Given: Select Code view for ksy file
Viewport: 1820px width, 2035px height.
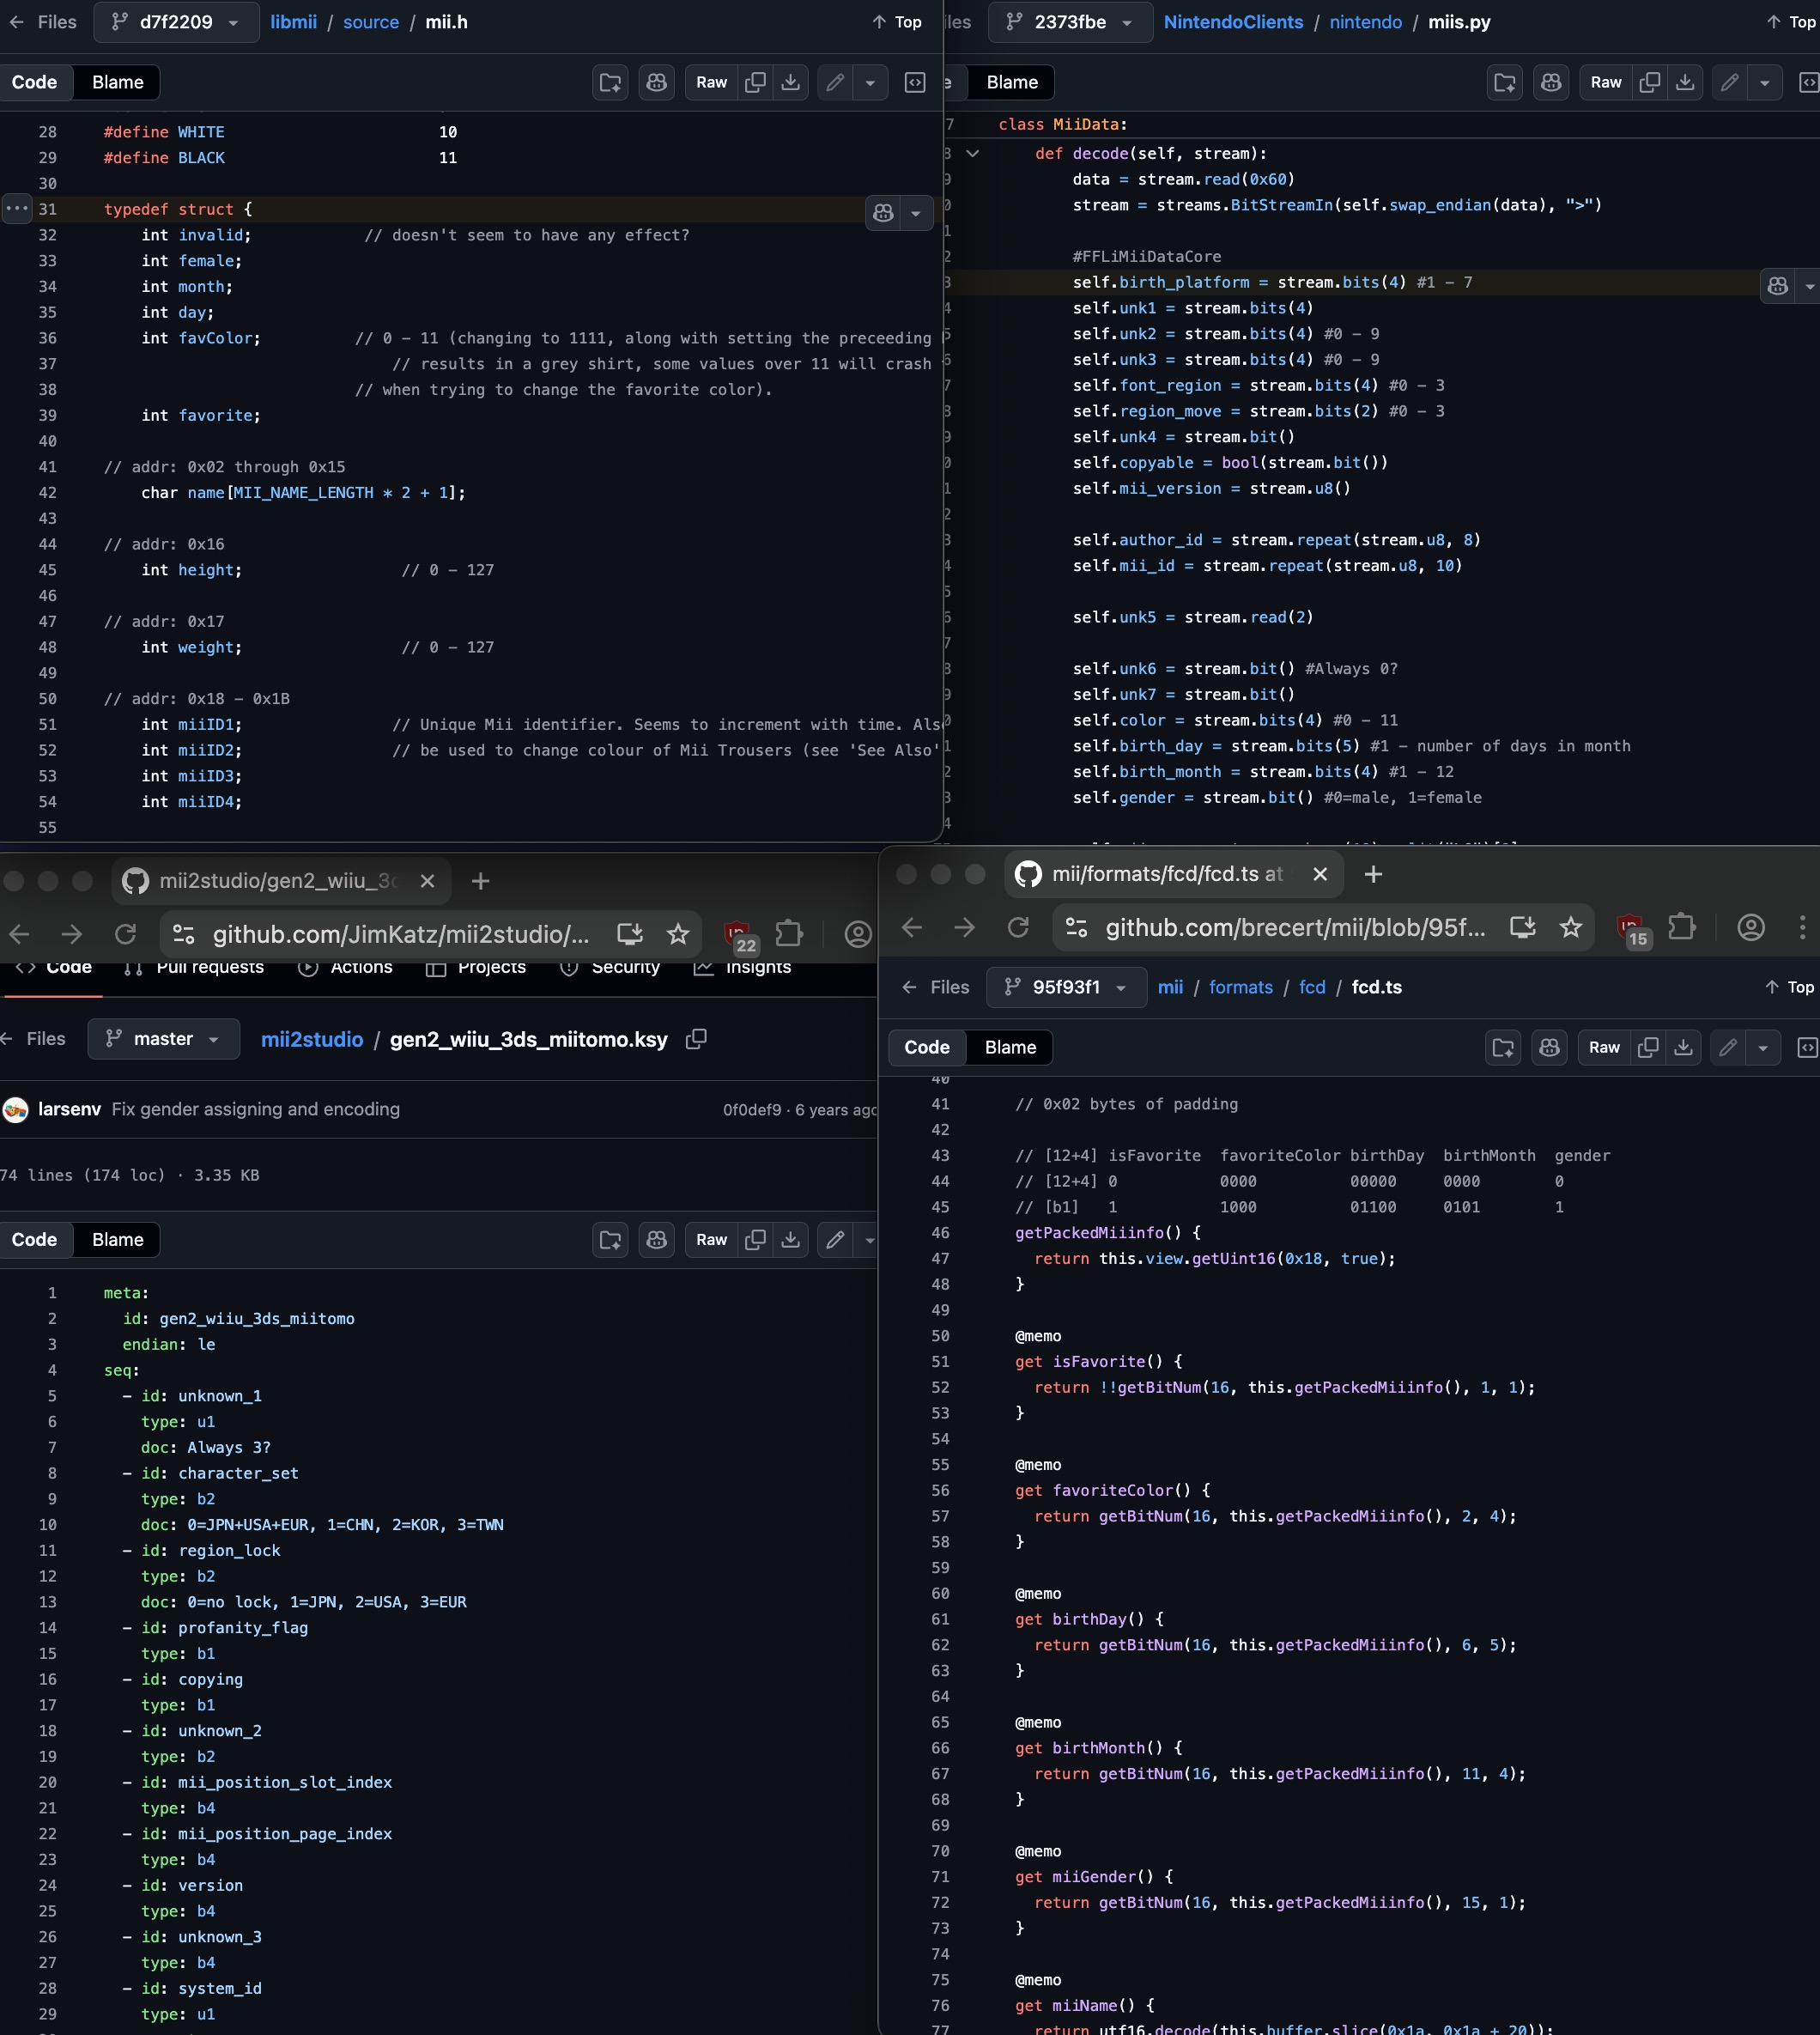Looking at the screenshot, I should 35,1239.
